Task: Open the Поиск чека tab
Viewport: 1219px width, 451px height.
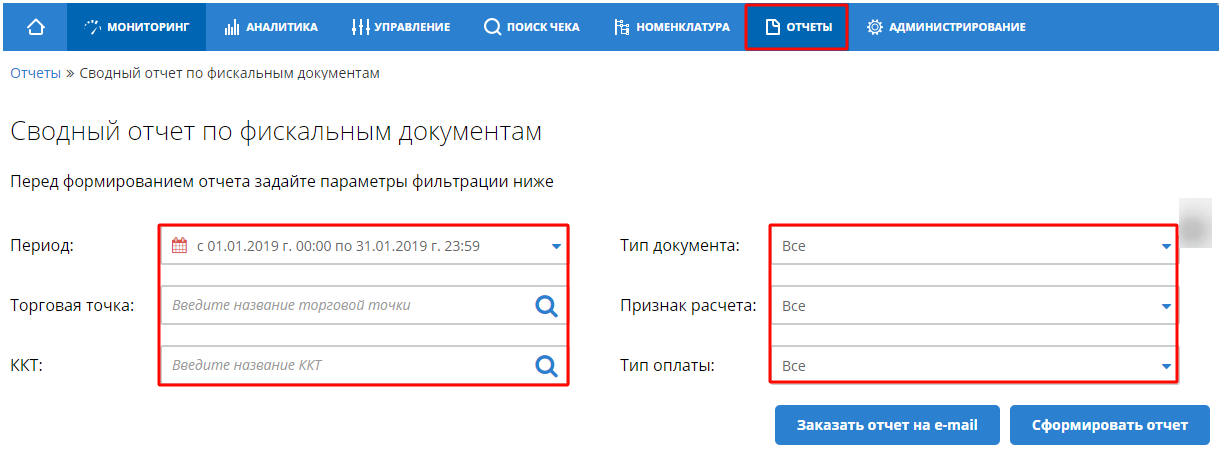Action: point(531,27)
